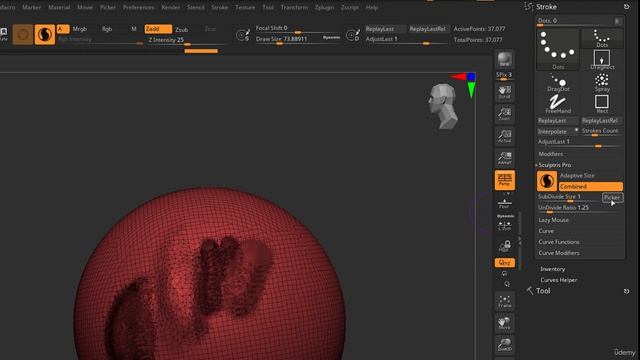Image resolution: width=640 pixels, height=360 pixels.
Task: Choose the Rect stroke type
Action: [602, 104]
